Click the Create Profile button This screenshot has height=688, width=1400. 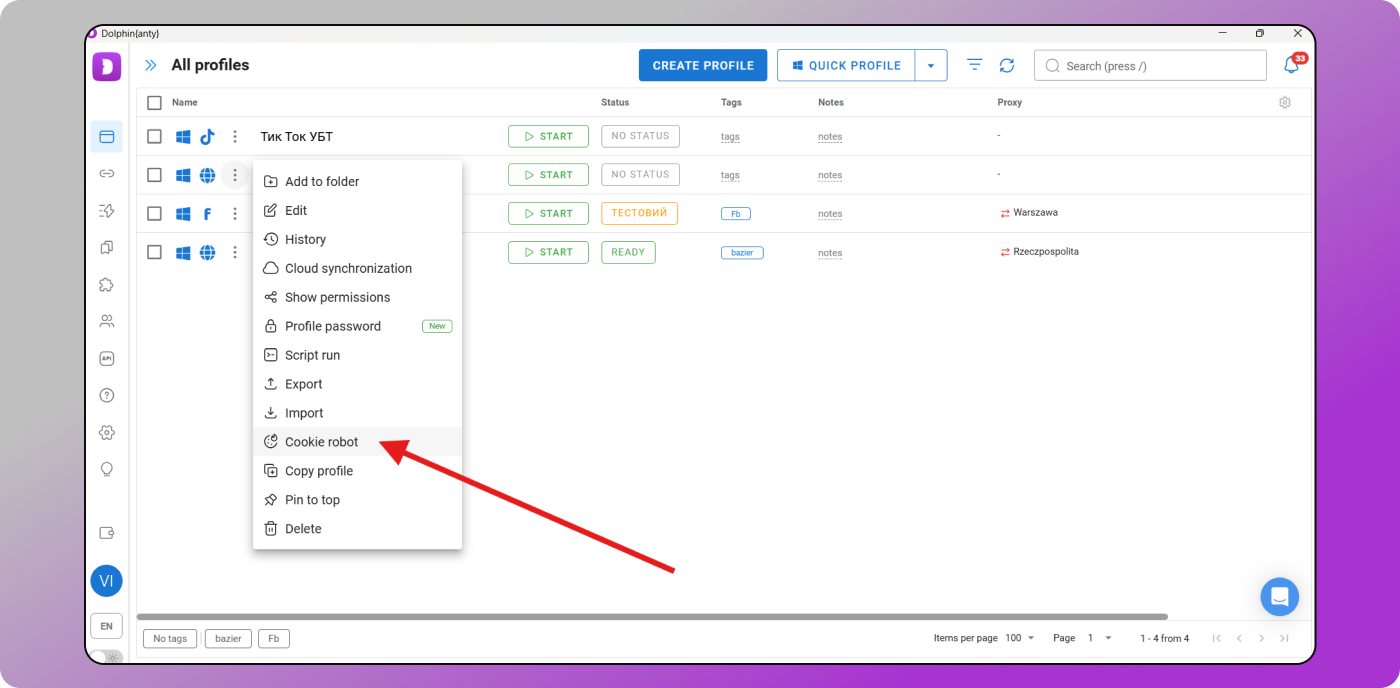point(703,66)
